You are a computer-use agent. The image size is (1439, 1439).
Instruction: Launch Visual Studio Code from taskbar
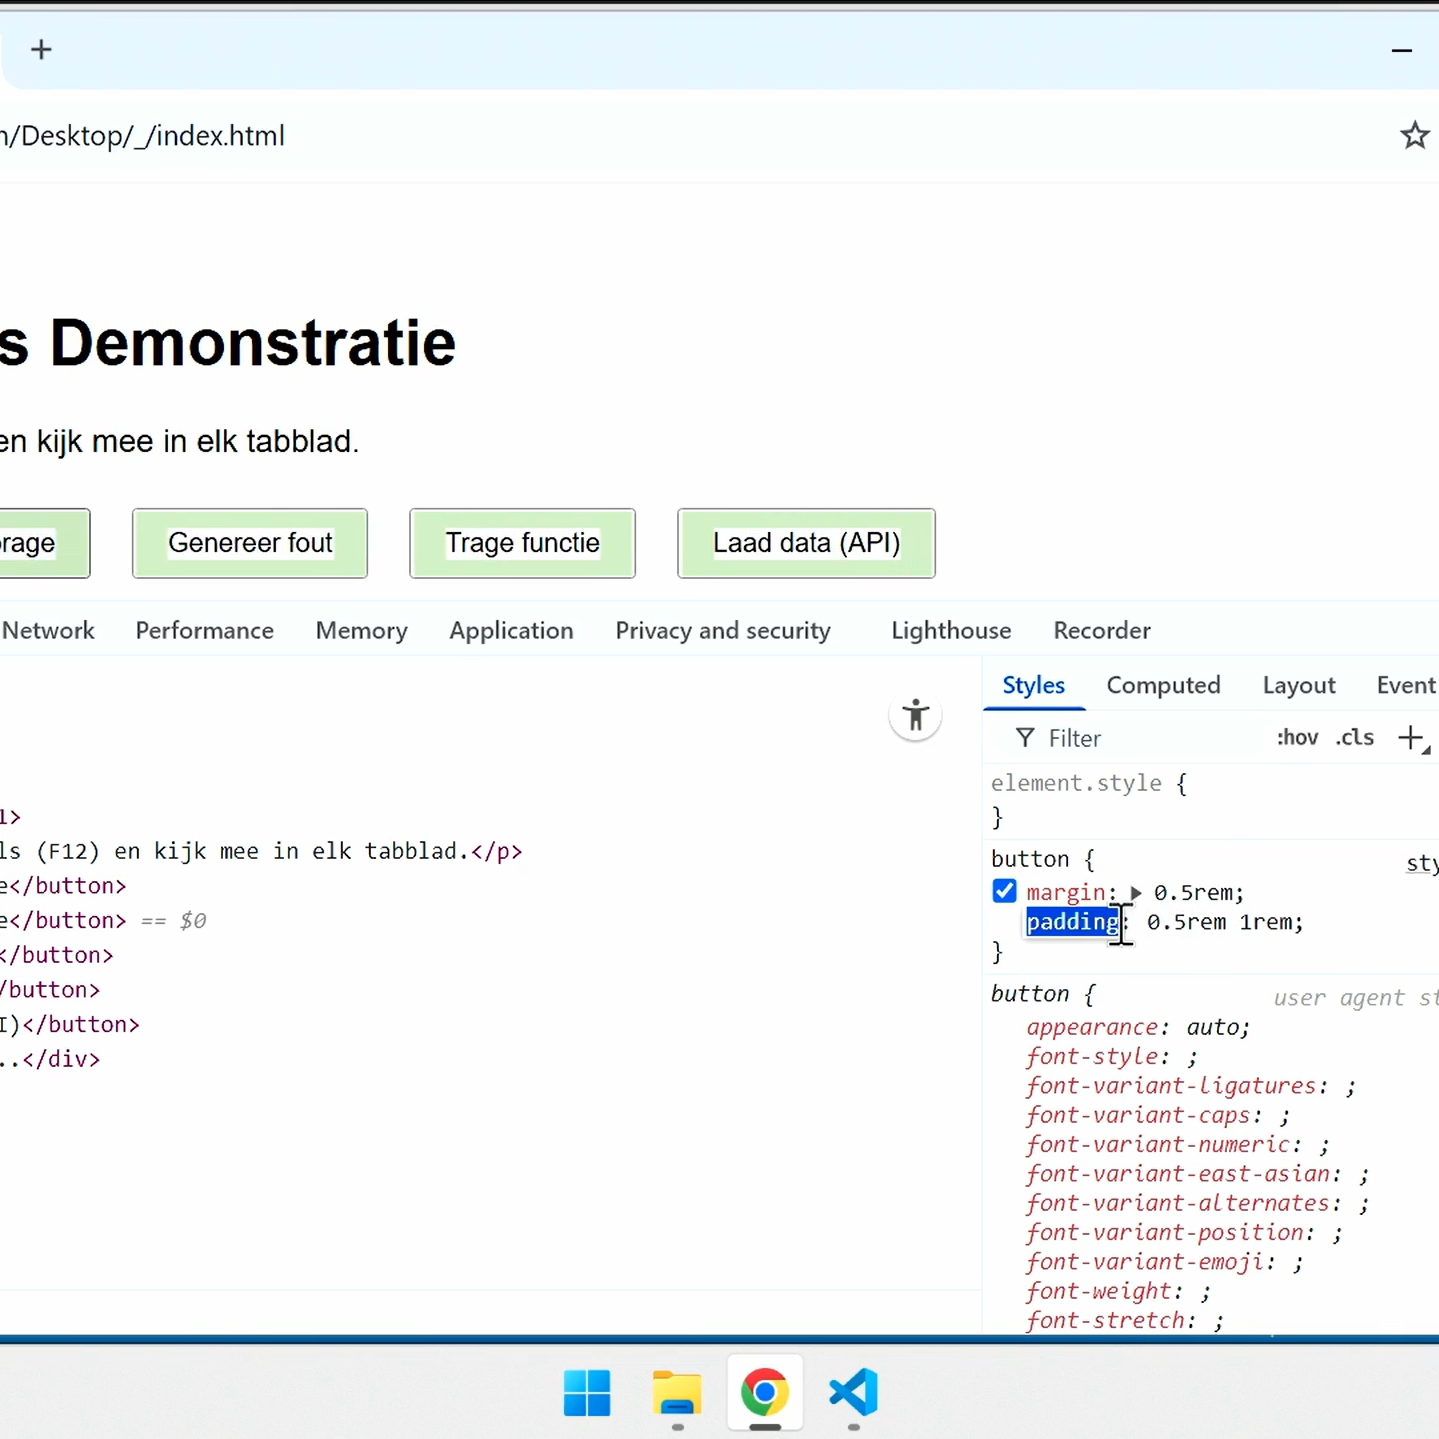click(x=853, y=1393)
